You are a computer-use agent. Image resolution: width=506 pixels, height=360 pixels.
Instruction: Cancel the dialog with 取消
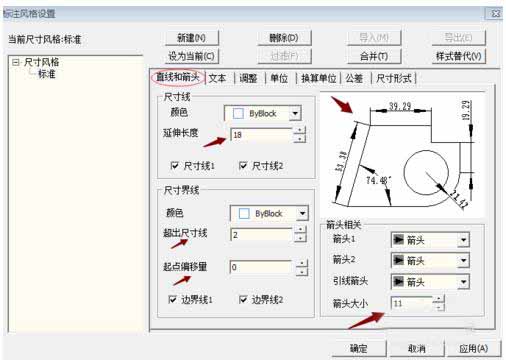tap(417, 349)
